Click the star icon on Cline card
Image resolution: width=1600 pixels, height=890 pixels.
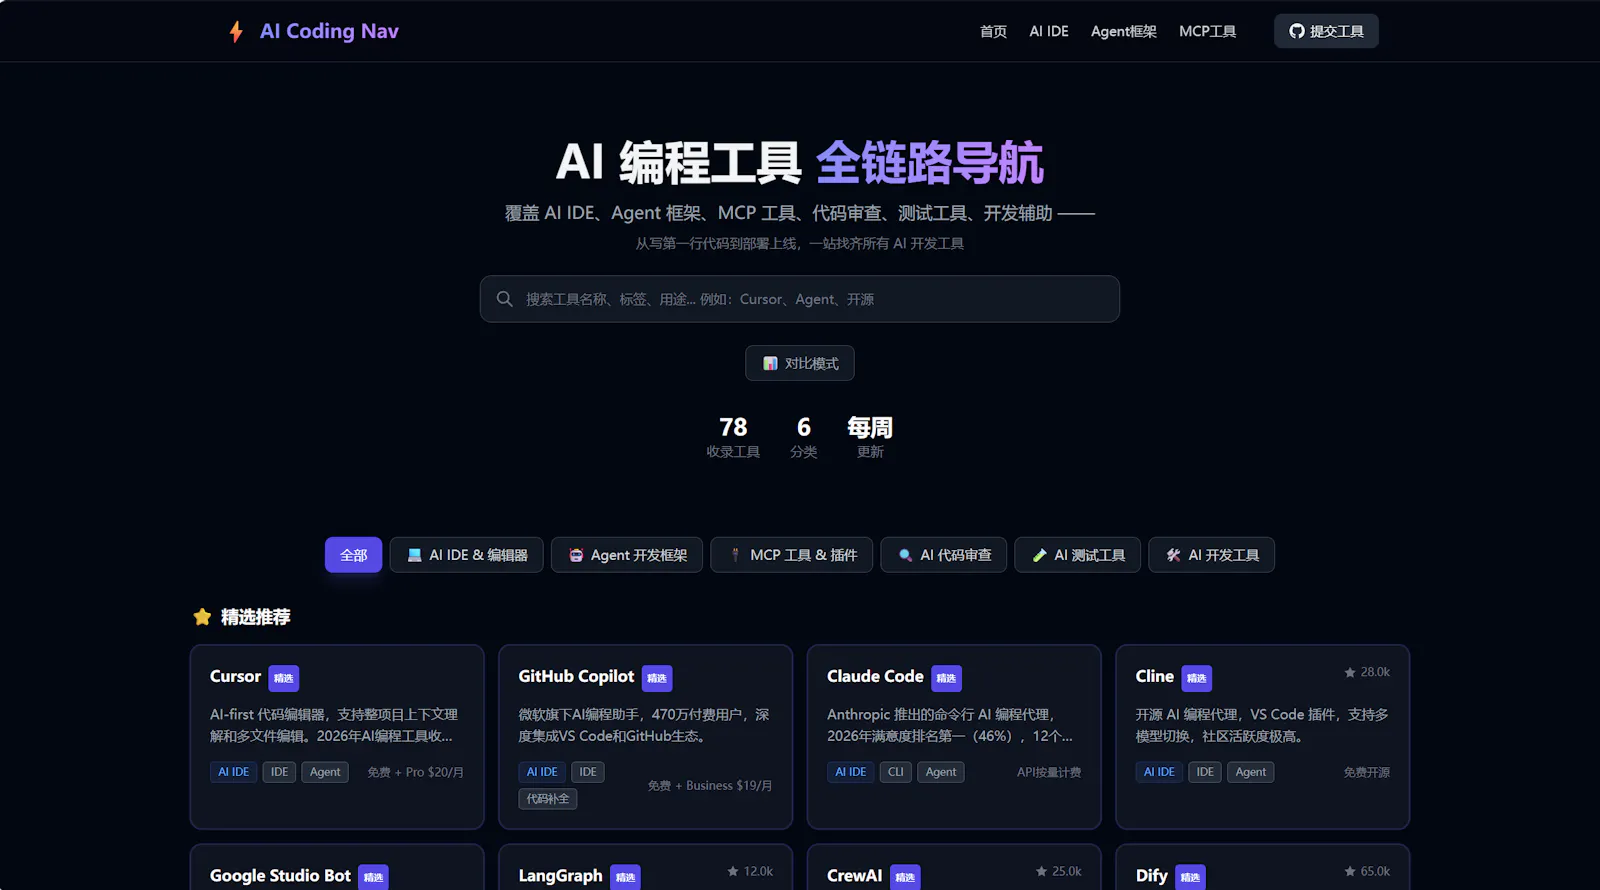[1350, 672]
